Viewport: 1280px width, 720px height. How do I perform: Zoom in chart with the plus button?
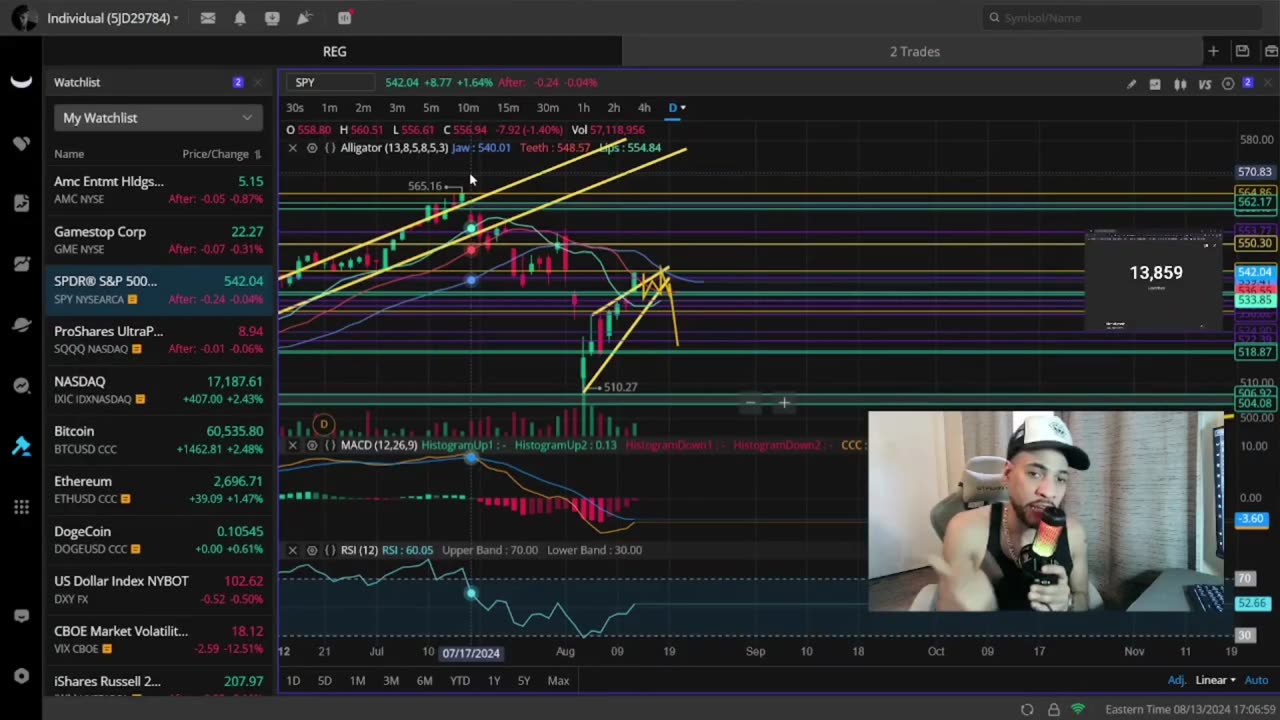(784, 403)
